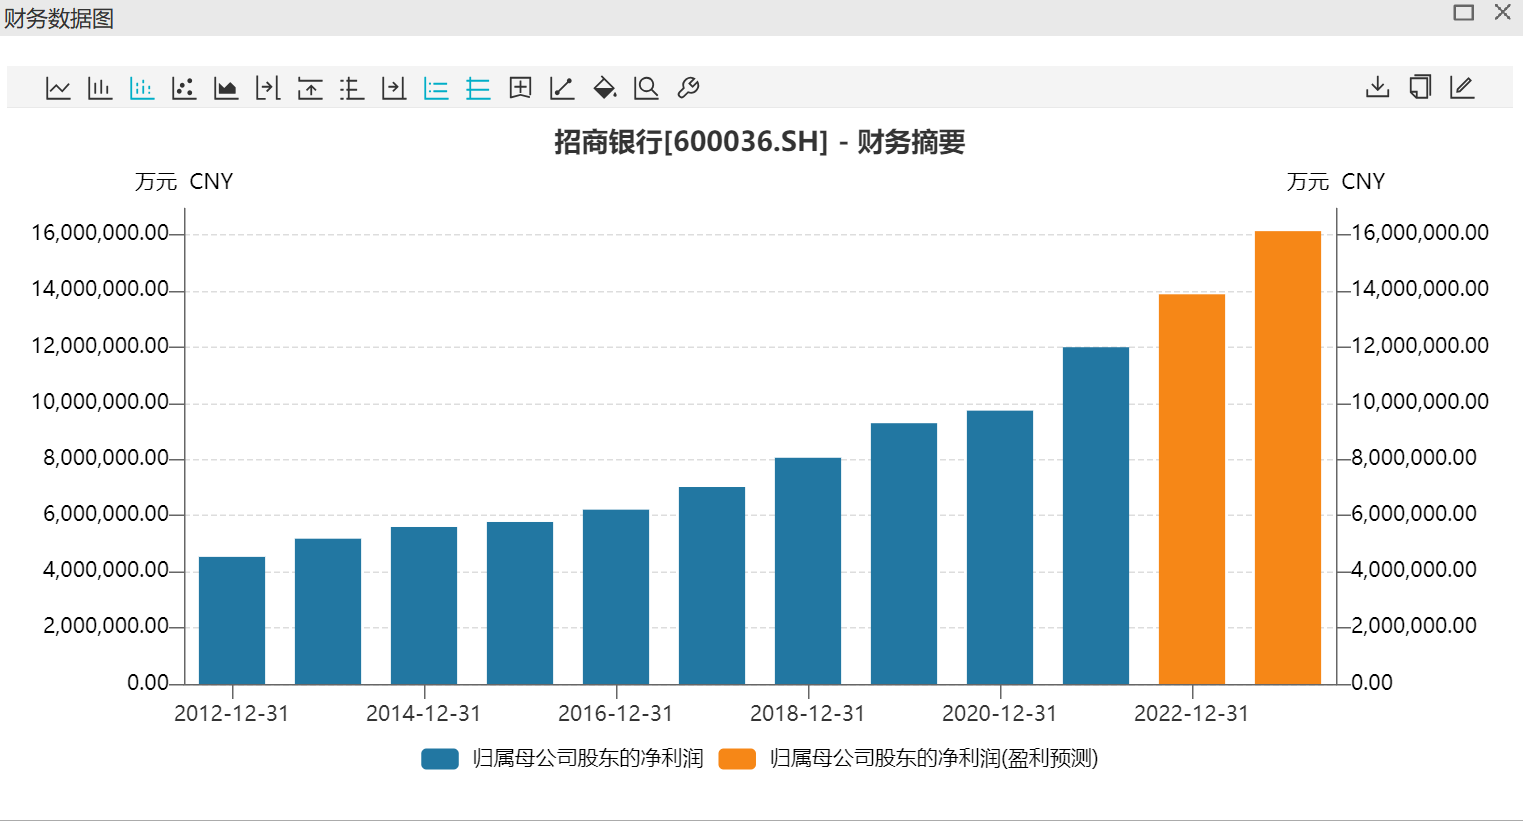Screen dimensions: 1523x821
Task: Toggle the highlighted grouped bar chart icon
Action: [x=142, y=88]
